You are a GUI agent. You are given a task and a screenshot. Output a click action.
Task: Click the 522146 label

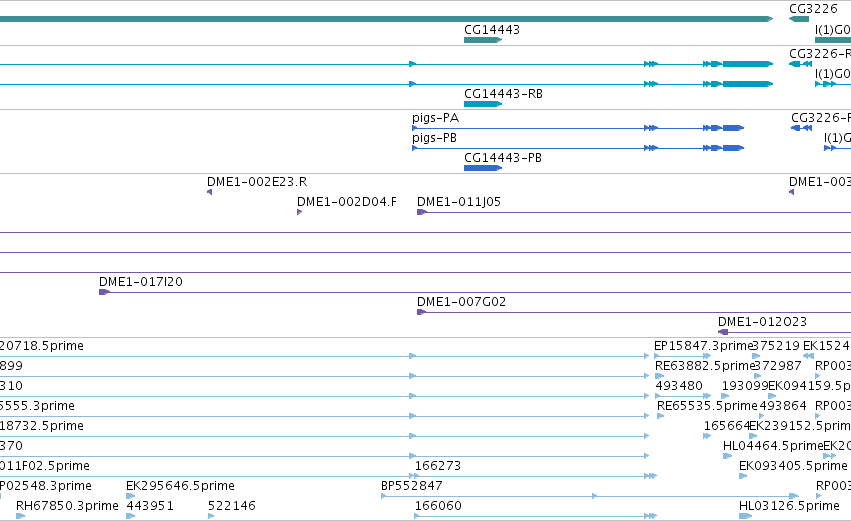[x=232, y=506]
